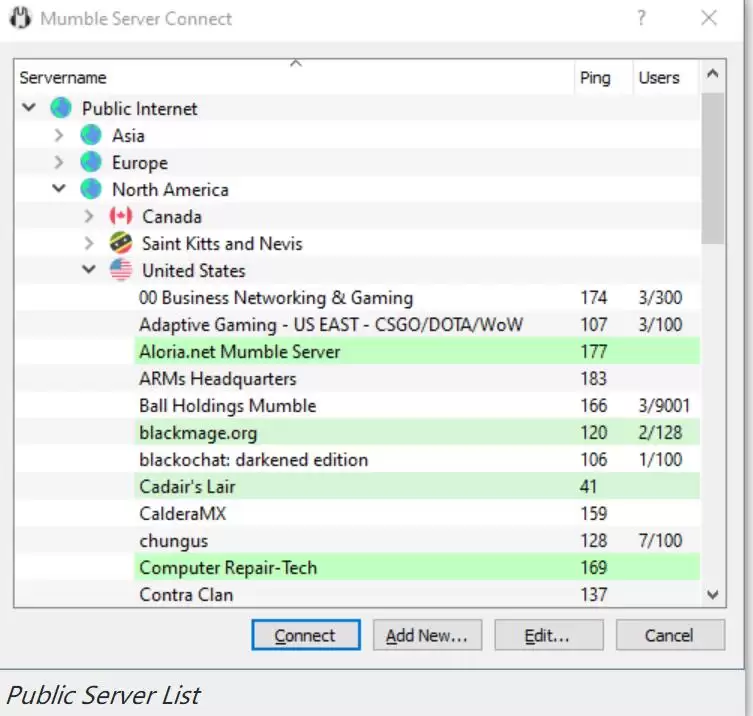Click the Connect button

[306, 635]
